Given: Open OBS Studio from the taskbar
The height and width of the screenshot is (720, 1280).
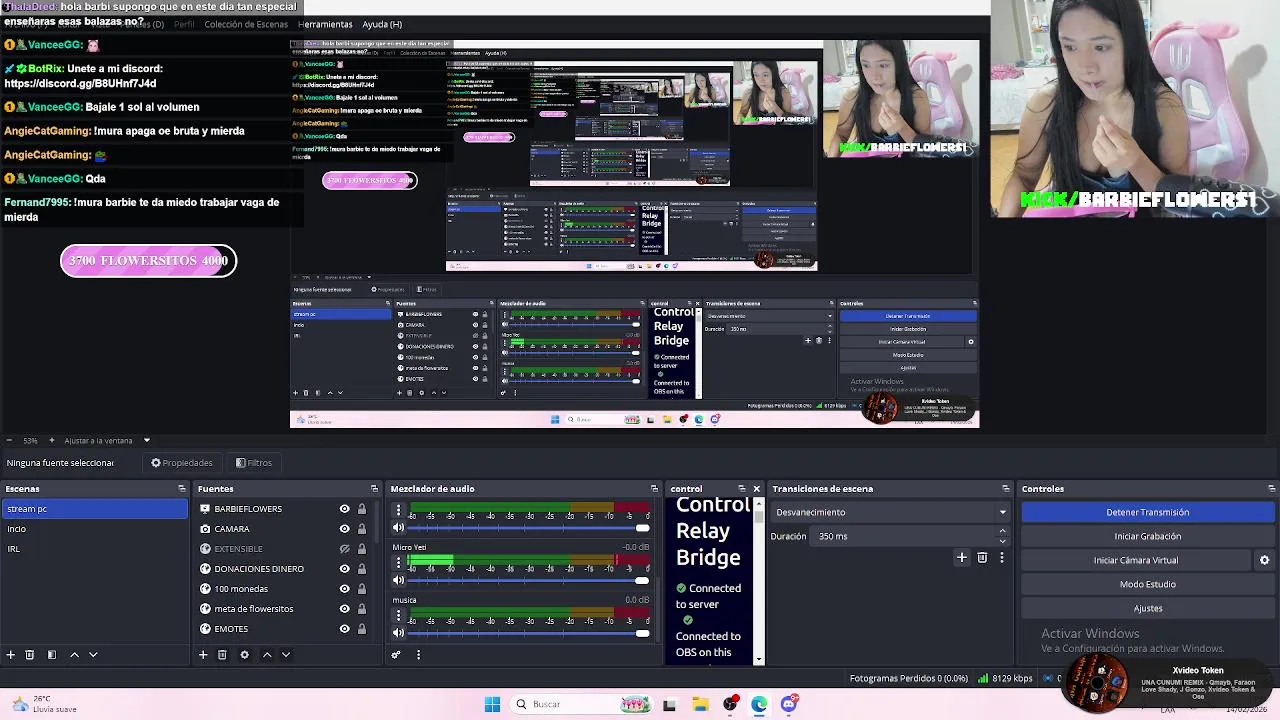Looking at the screenshot, I should pos(730,704).
